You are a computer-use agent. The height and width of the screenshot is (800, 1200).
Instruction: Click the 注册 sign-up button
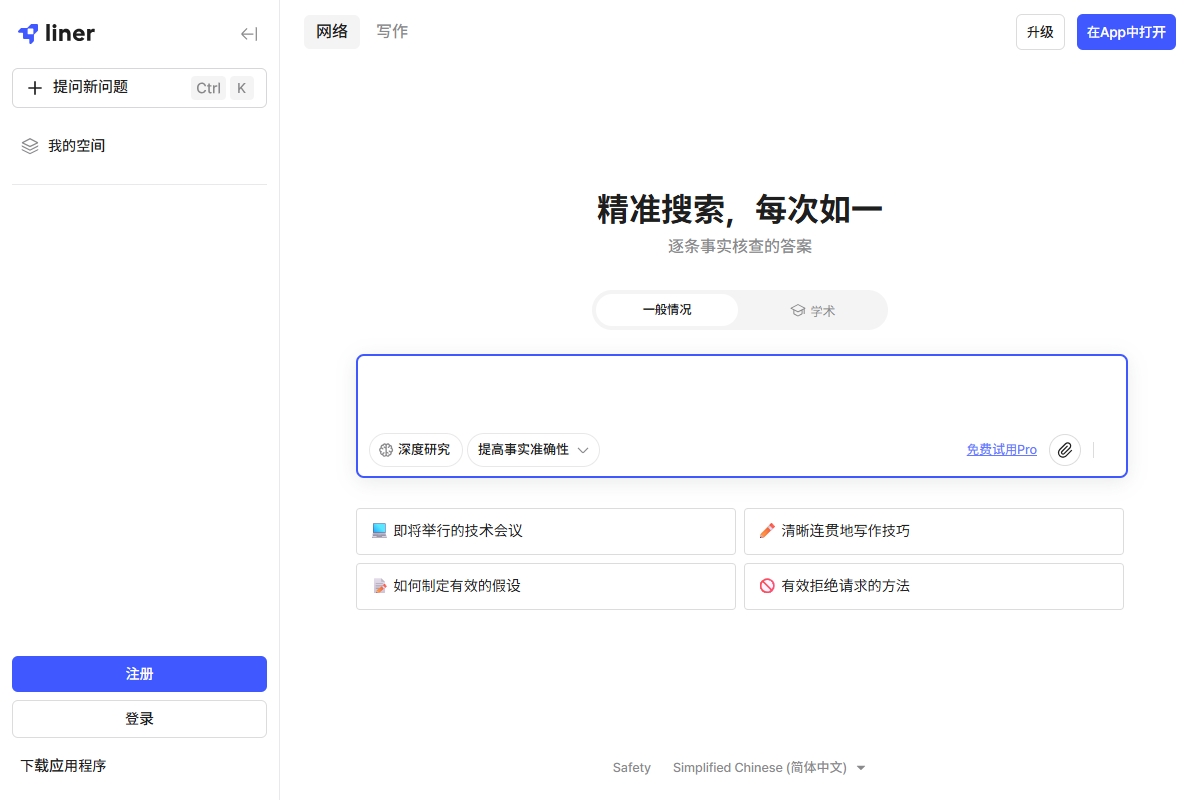click(x=139, y=674)
